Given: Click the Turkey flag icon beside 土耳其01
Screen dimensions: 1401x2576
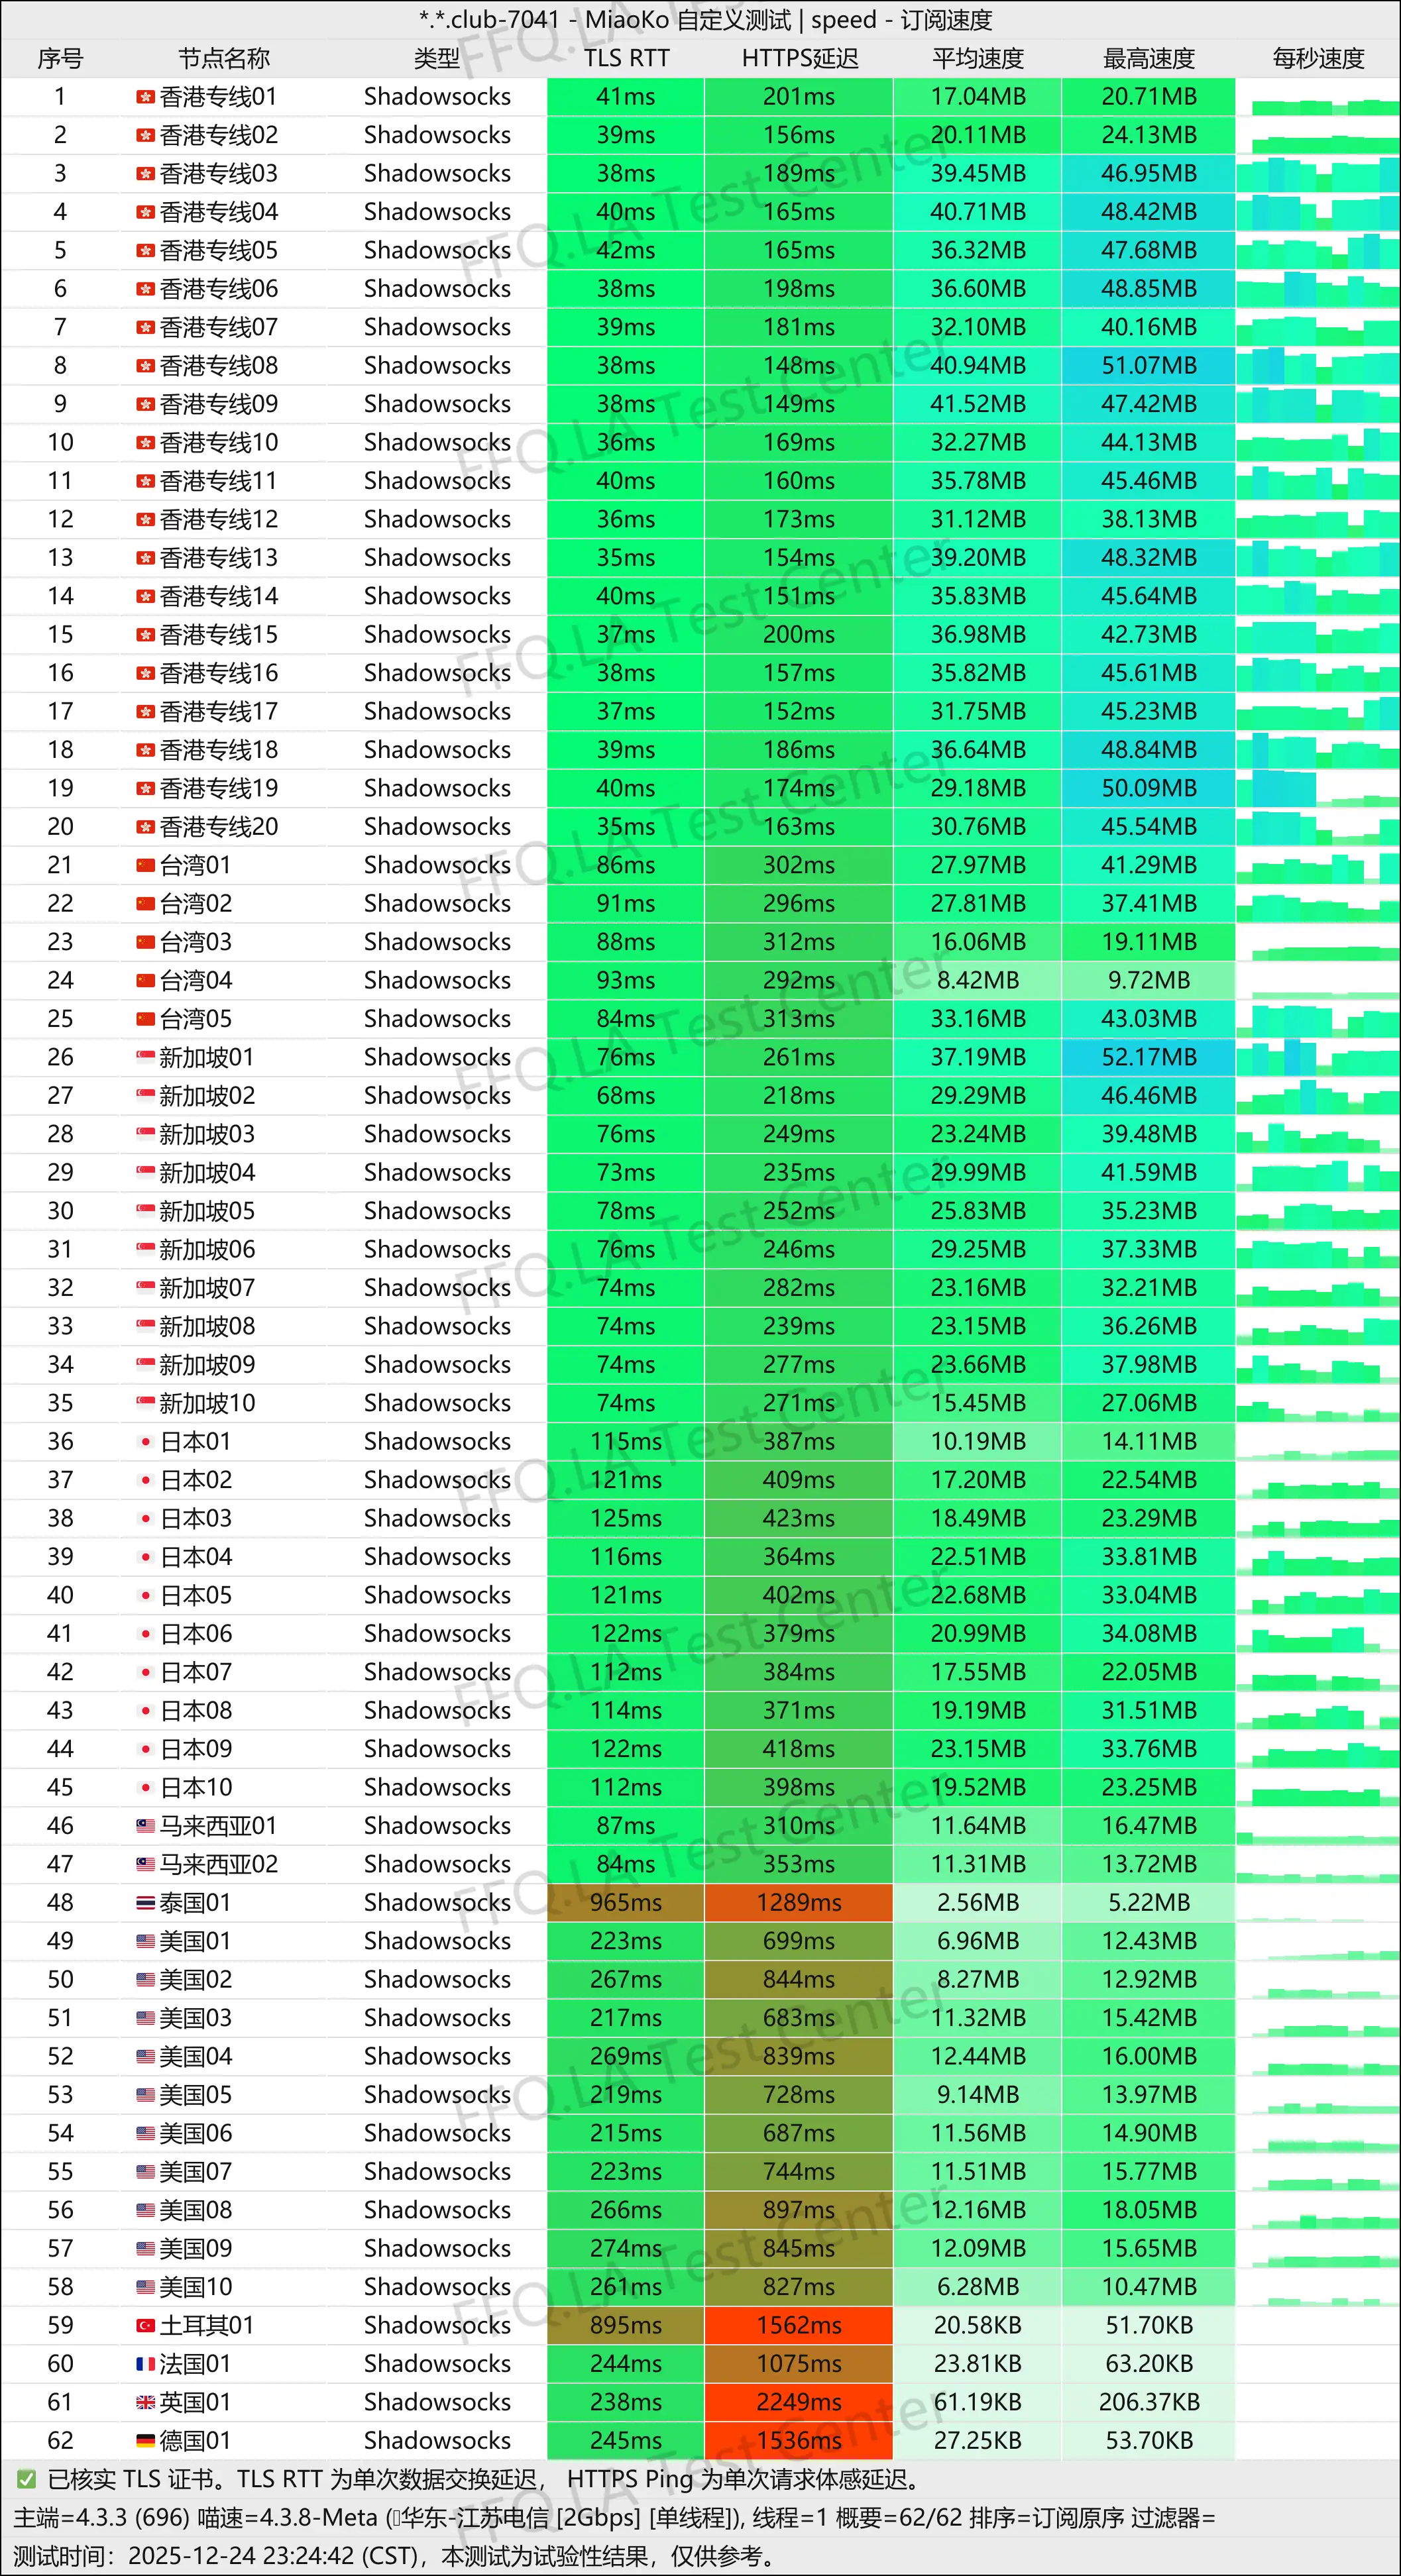Looking at the screenshot, I should point(145,2325).
